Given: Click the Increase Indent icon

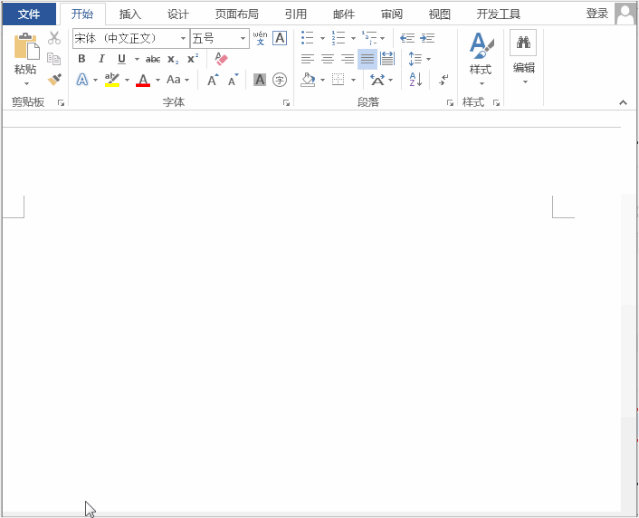Looking at the screenshot, I should point(427,38).
